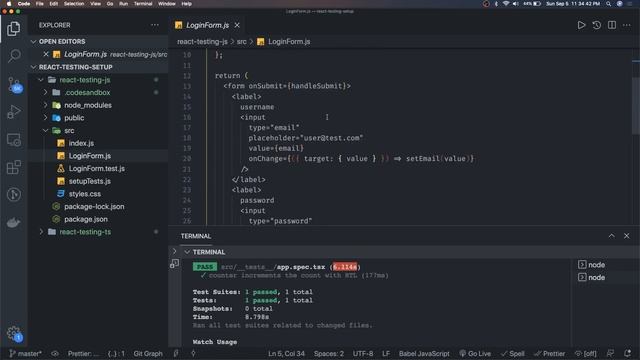Change language mode Babel JavaScript
Viewport: 640px width, 360px height.
click(x=424, y=353)
